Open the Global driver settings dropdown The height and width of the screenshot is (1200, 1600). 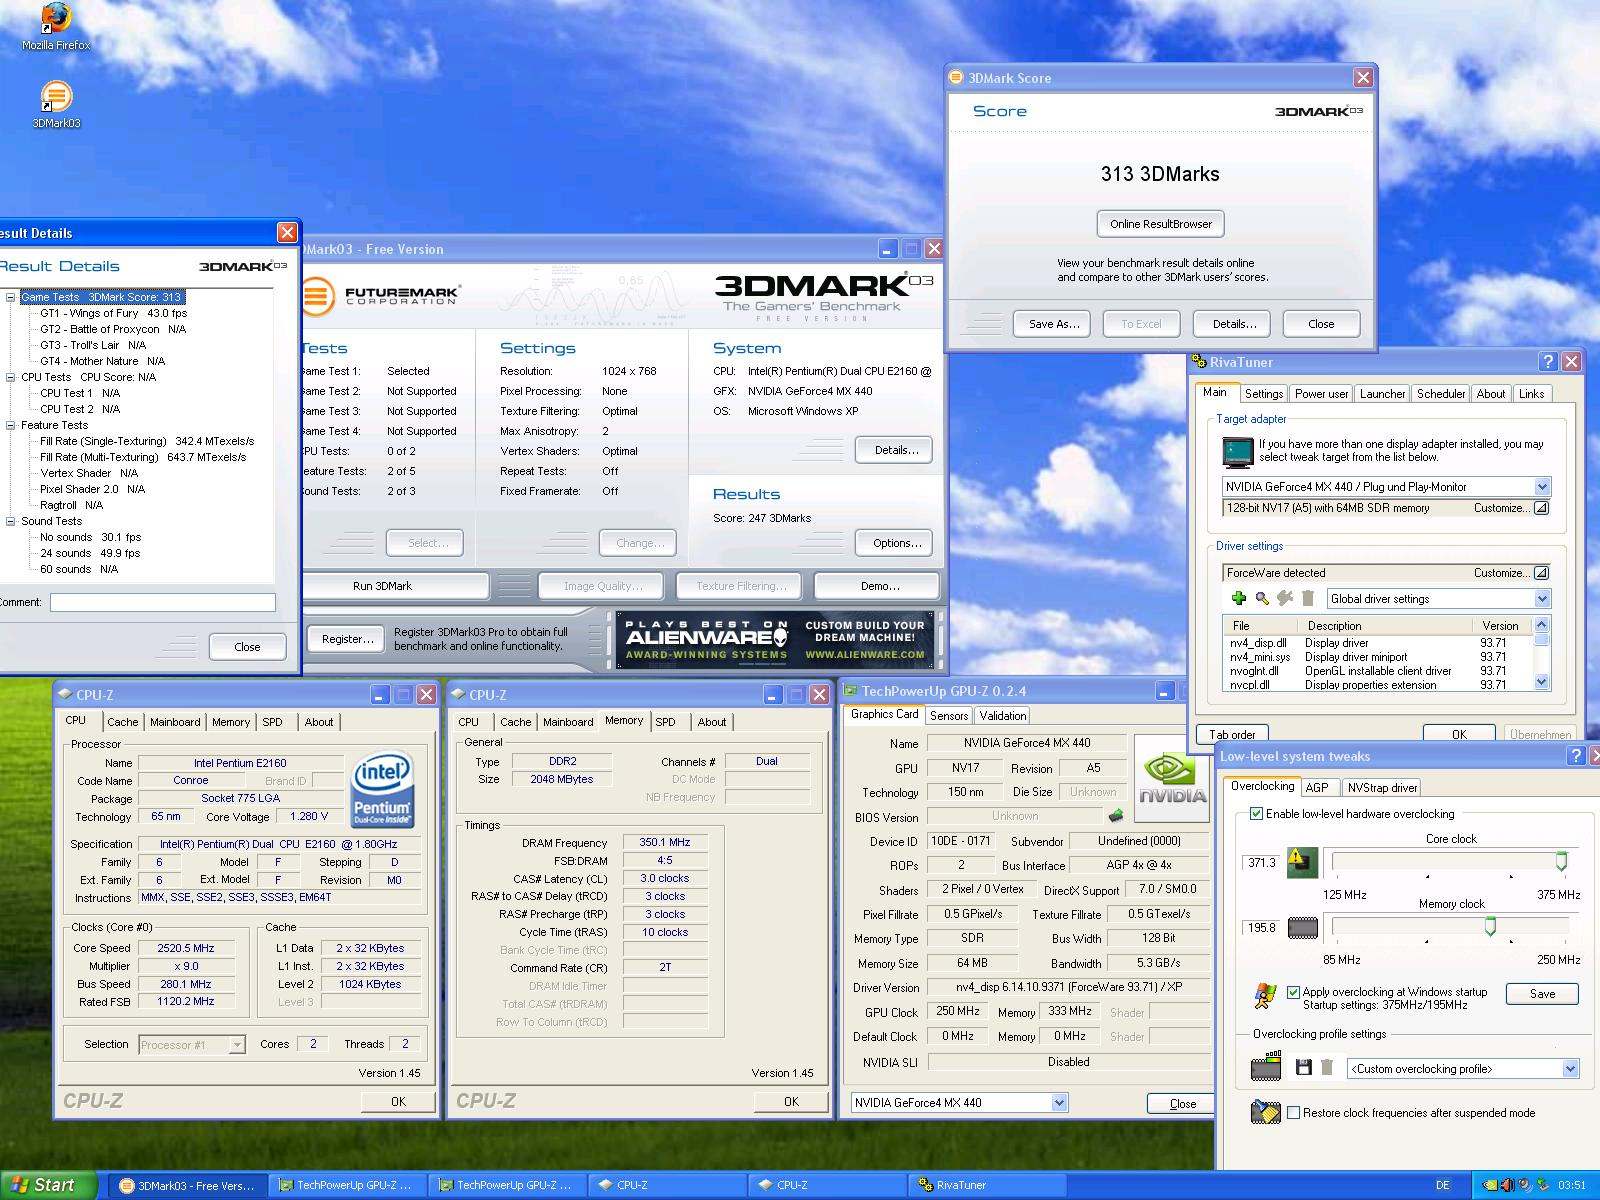pyautogui.click(x=1542, y=599)
